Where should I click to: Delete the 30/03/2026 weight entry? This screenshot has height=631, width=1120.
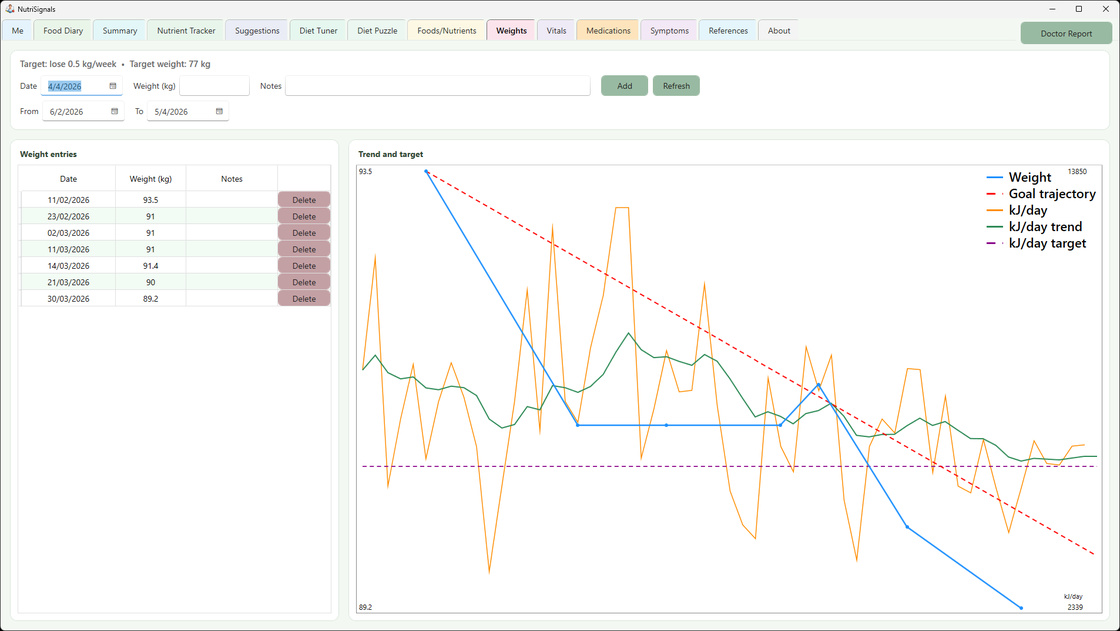pos(303,298)
